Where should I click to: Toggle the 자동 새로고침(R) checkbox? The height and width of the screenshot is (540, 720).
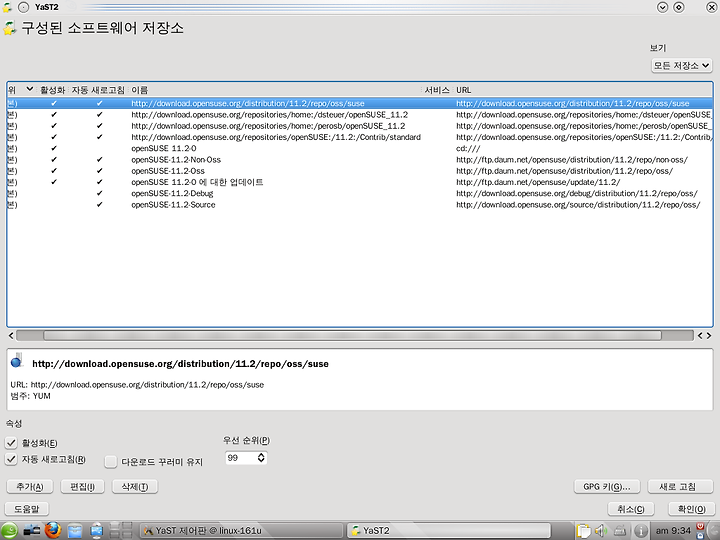coord(11,459)
